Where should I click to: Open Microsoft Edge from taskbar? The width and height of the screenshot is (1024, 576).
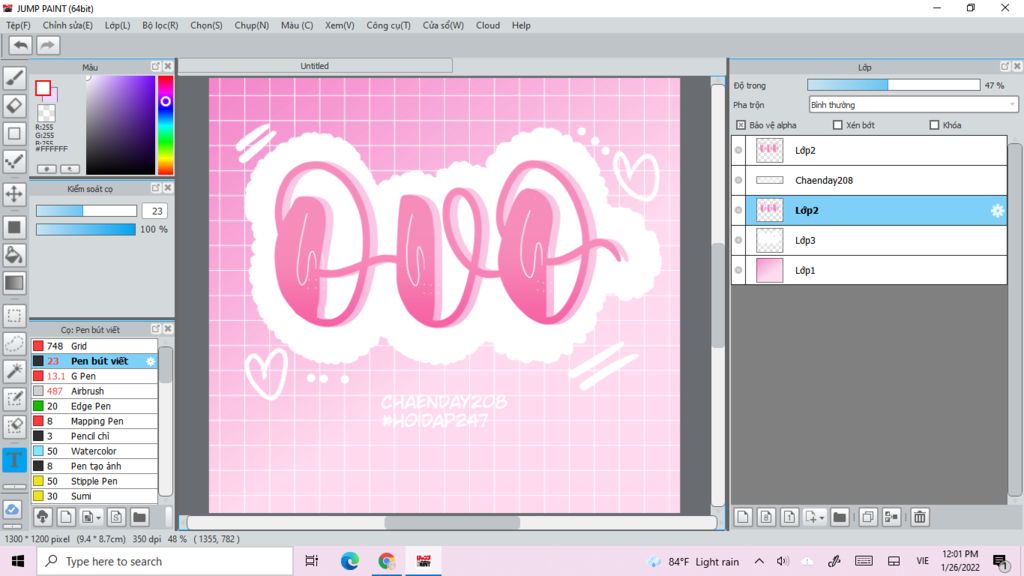point(349,561)
